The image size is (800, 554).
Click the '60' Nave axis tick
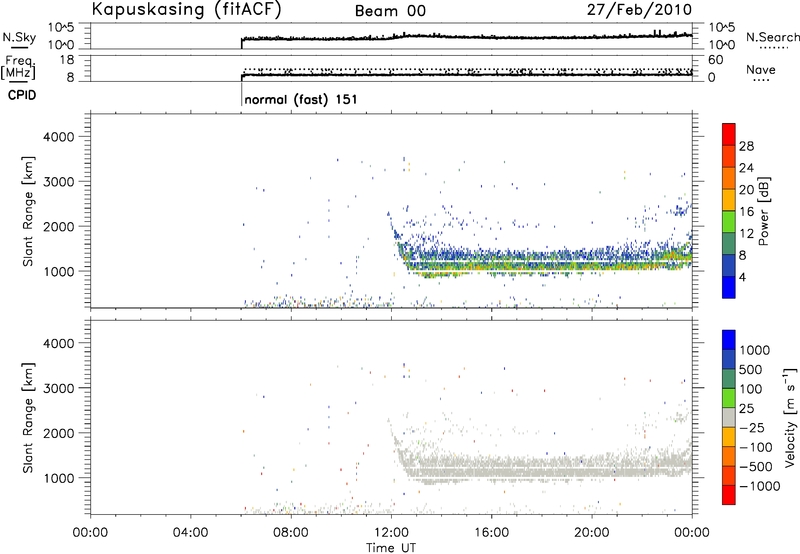pyautogui.click(x=715, y=60)
